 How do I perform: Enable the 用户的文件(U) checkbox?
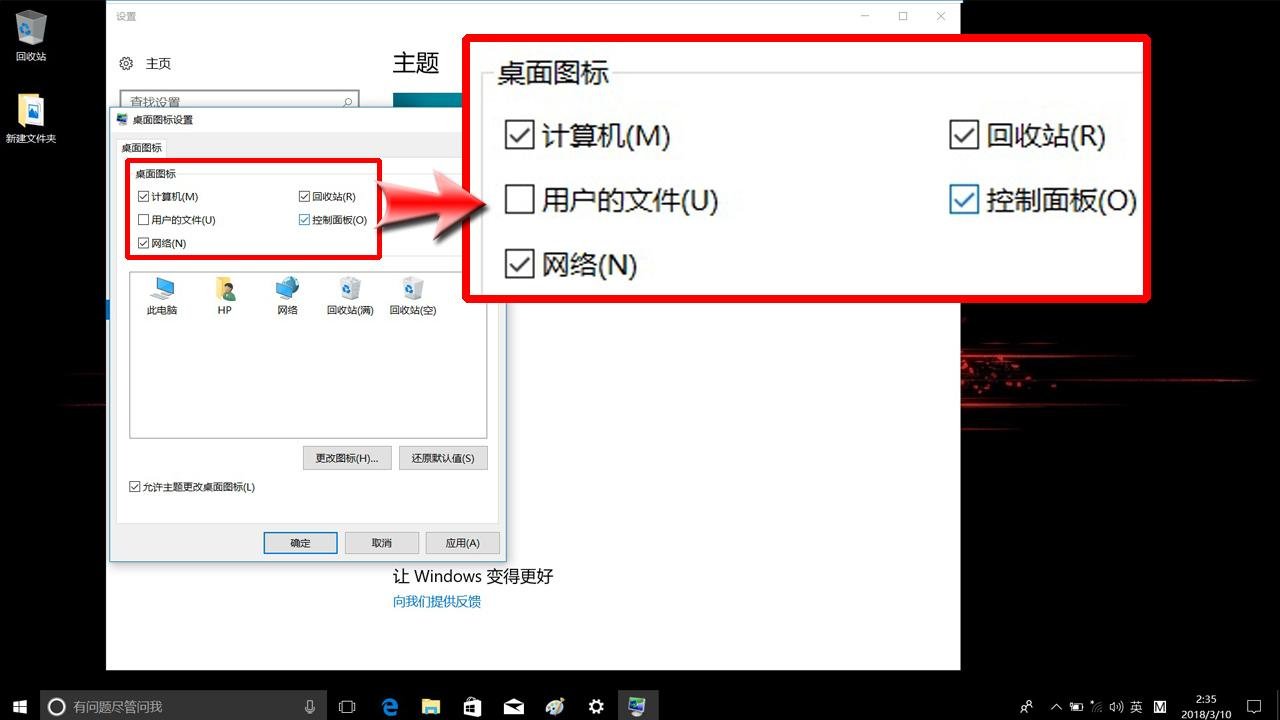[x=144, y=219]
